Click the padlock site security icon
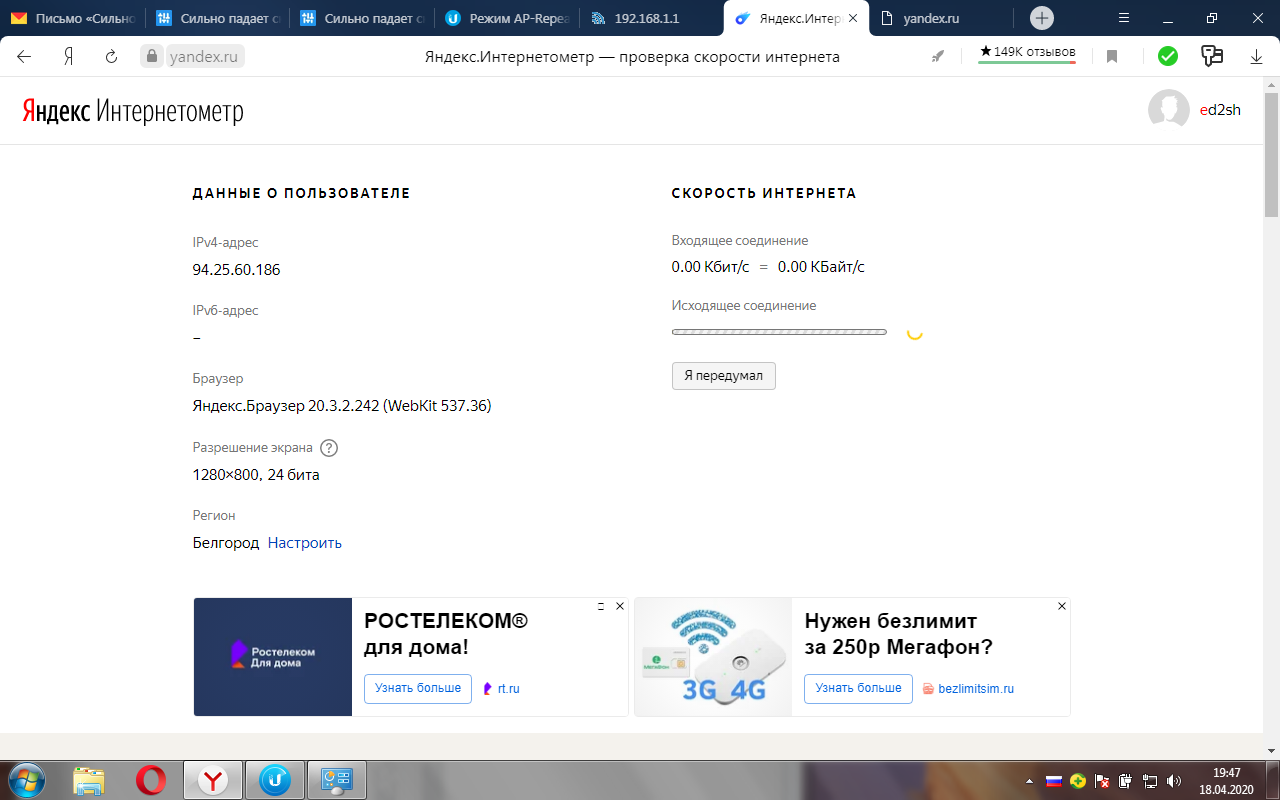Viewport: 1280px width, 800px height. coord(153,57)
